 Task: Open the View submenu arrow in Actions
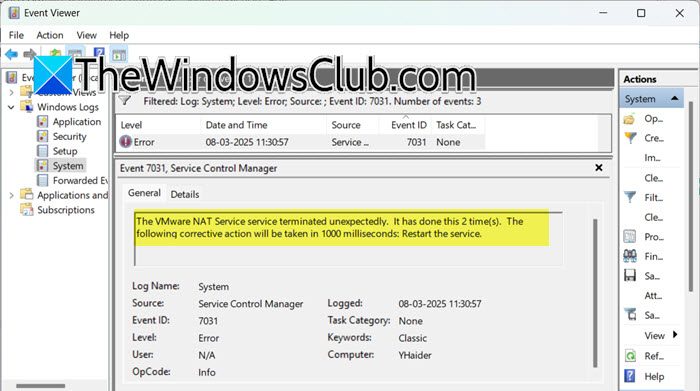pyautogui.click(x=675, y=335)
